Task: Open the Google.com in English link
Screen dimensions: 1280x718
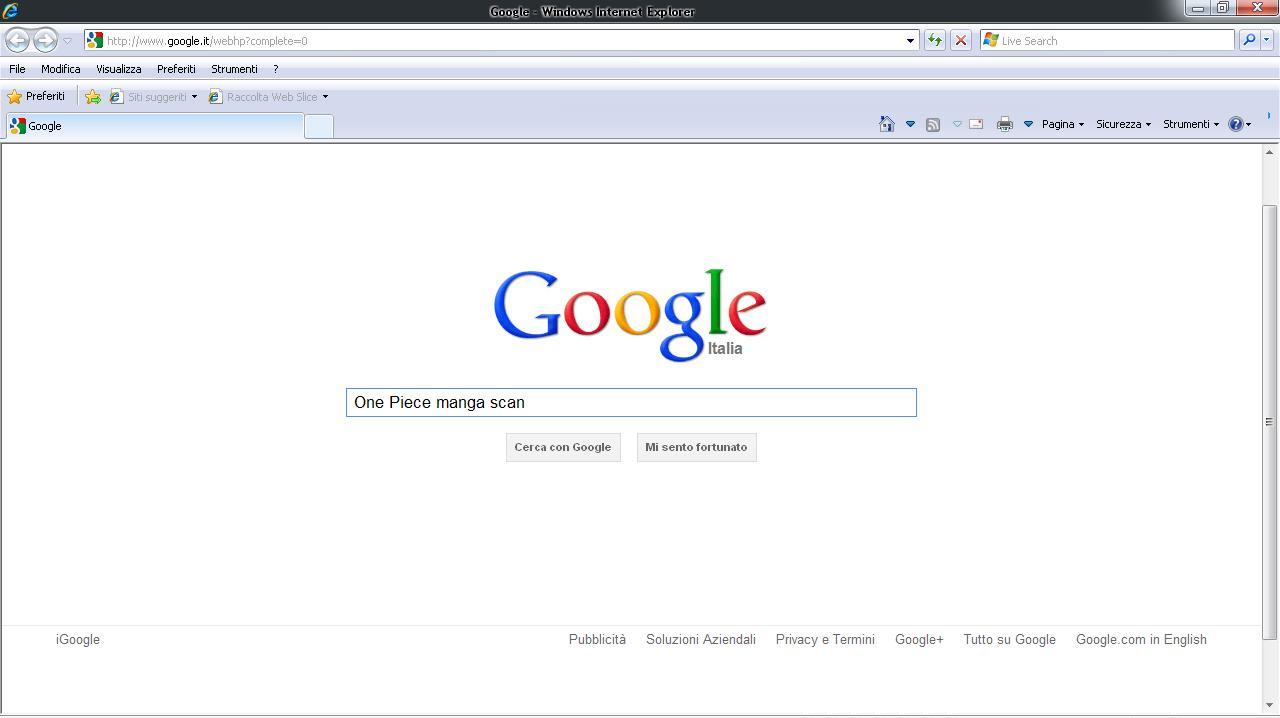Action: [x=1141, y=639]
